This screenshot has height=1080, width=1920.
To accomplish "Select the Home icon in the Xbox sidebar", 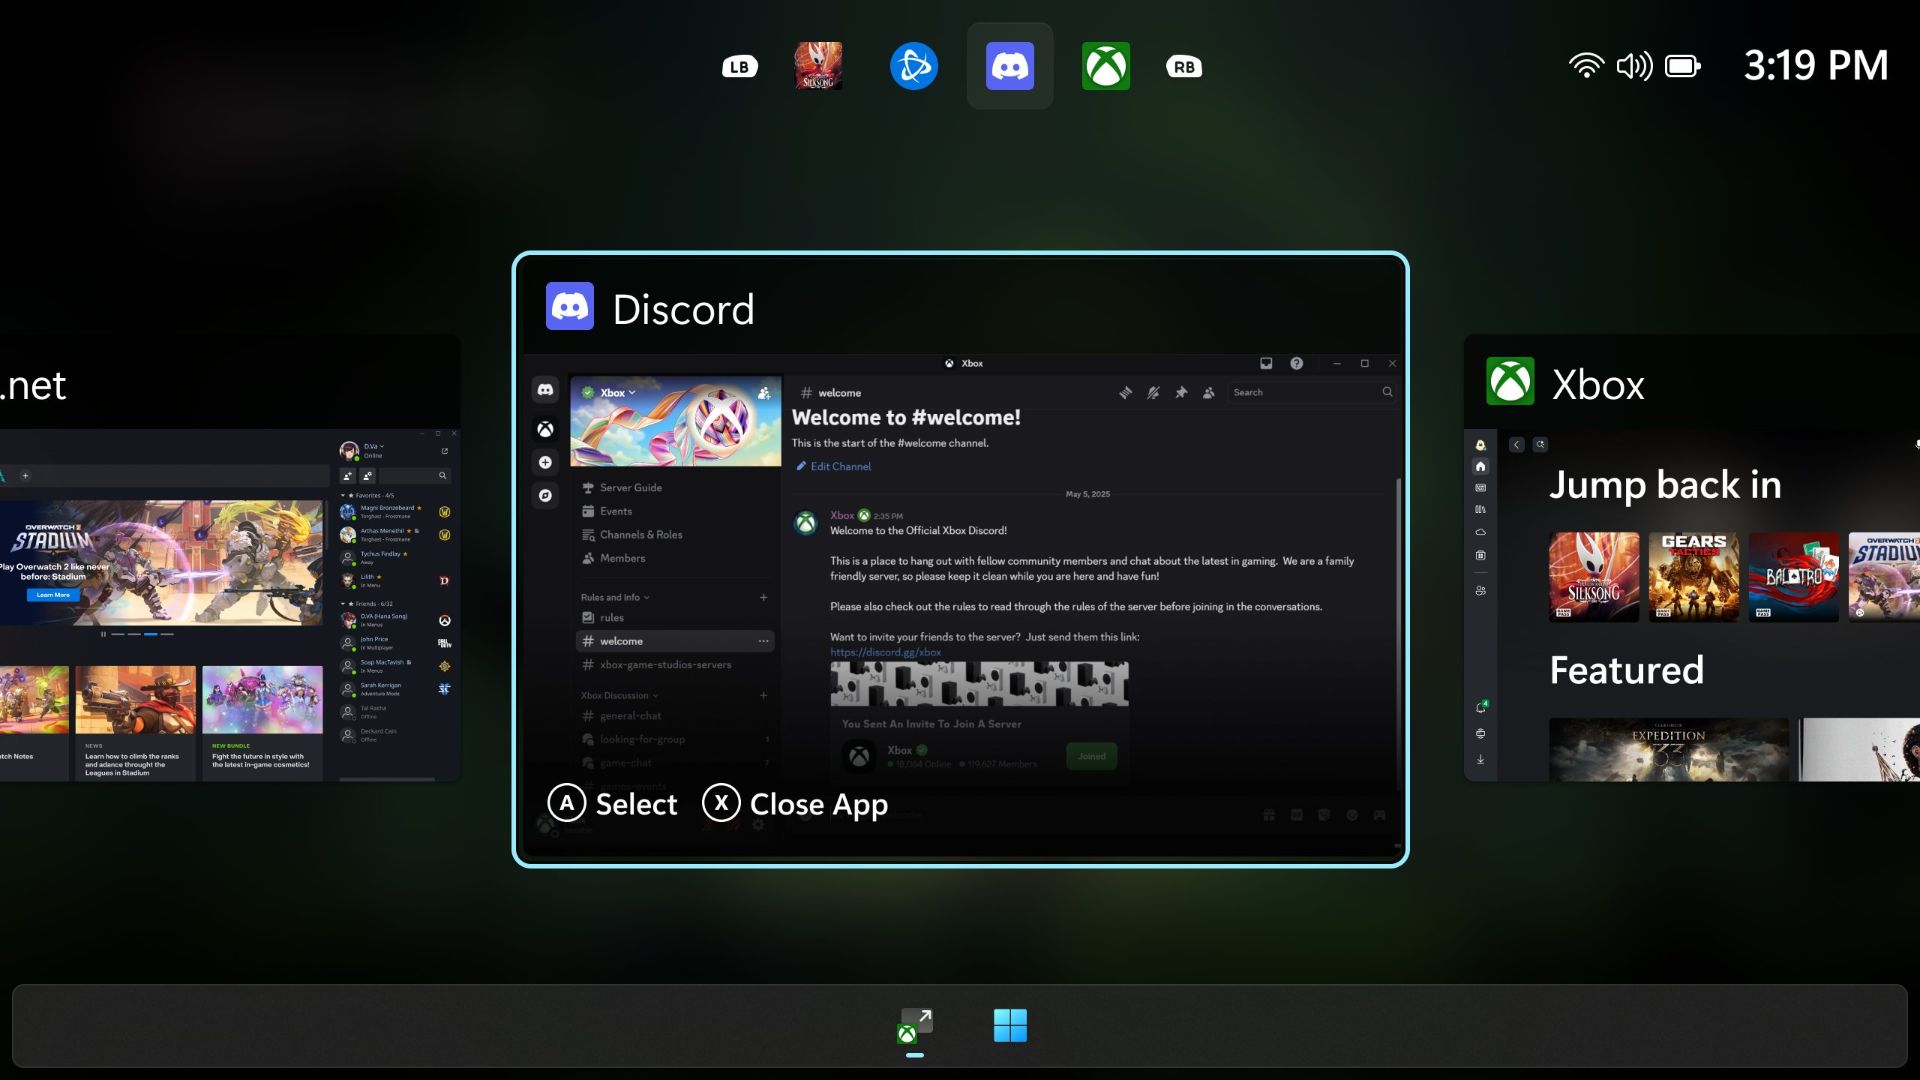I will [1480, 467].
